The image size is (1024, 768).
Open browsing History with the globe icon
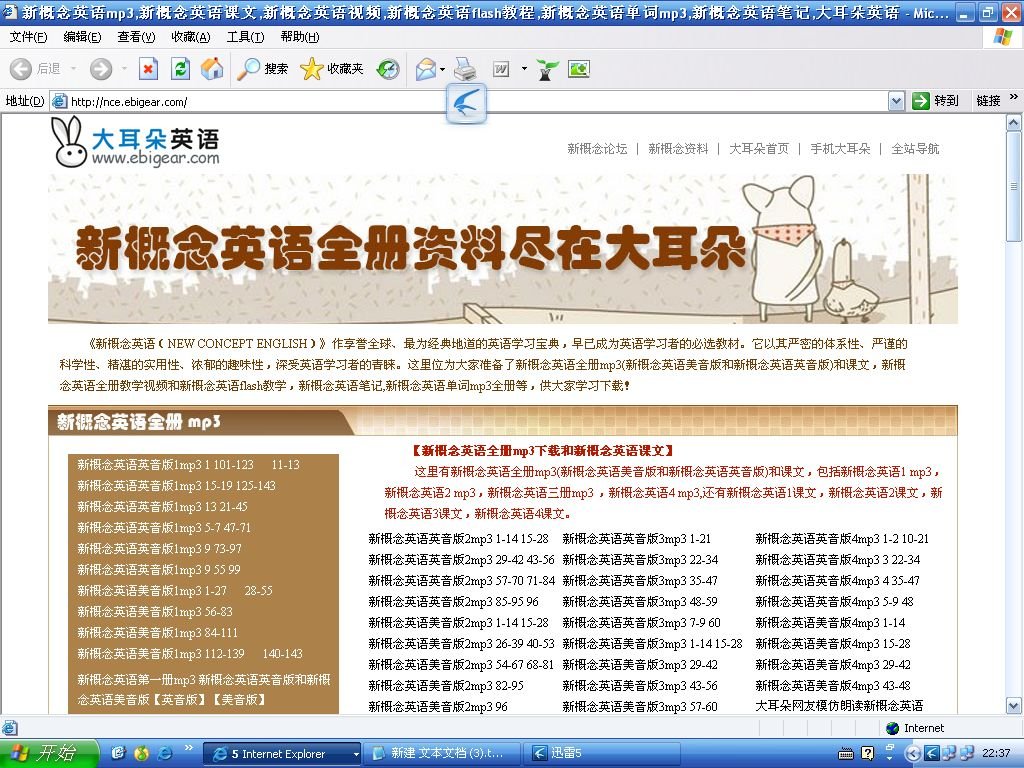click(x=390, y=69)
